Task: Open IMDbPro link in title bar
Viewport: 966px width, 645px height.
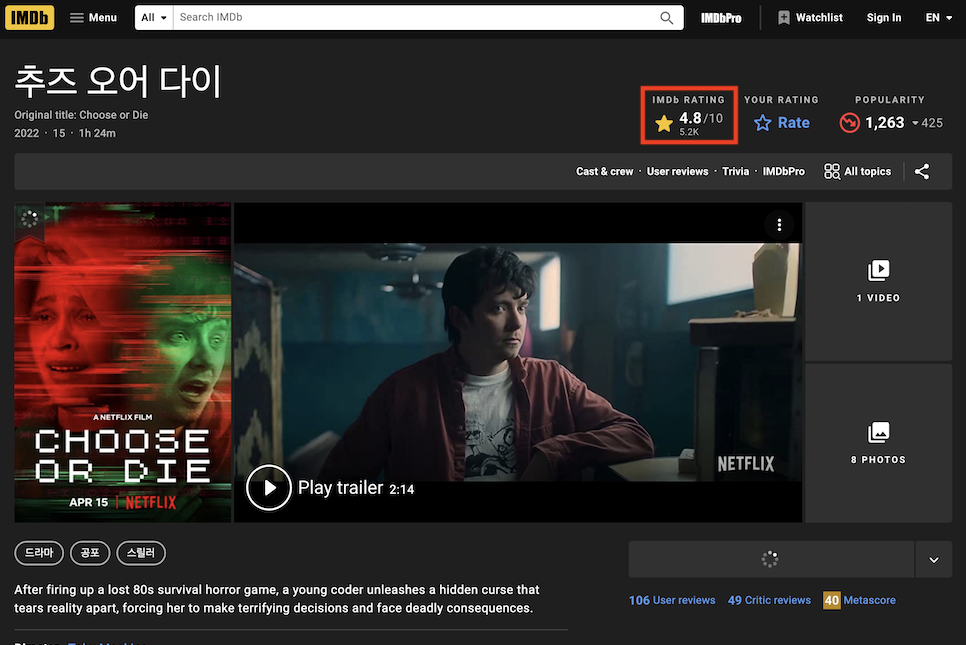Action: pos(784,171)
